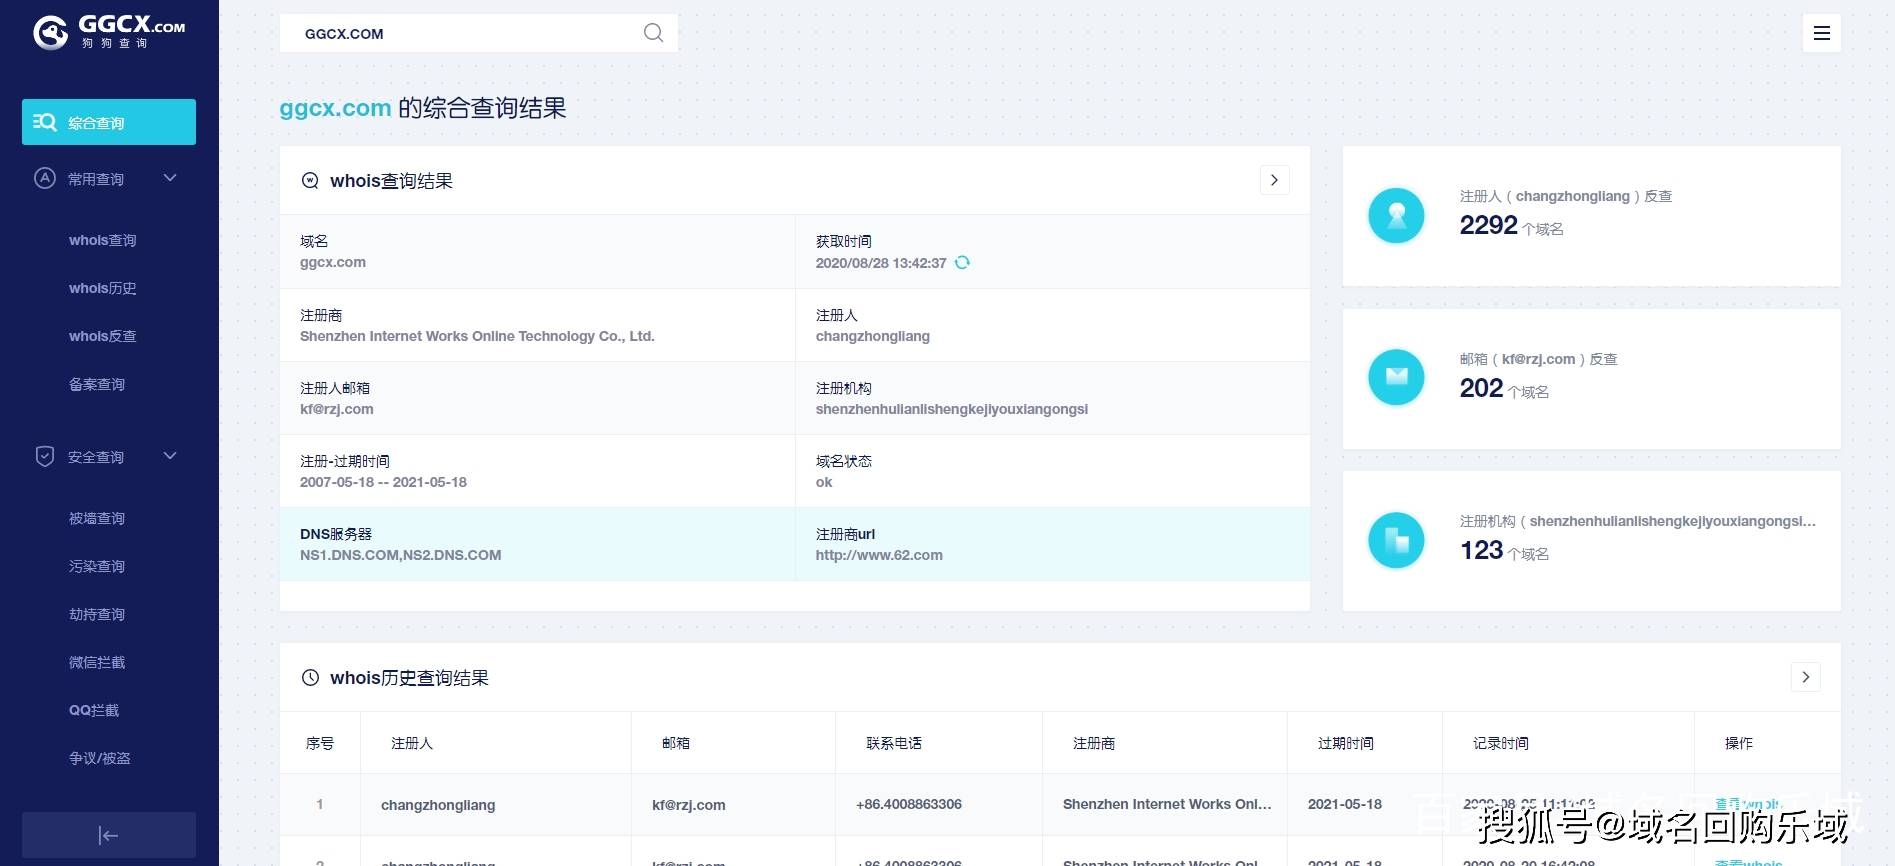
Task: Collapse the sidebar with arrow button
Action: coord(109,835)
